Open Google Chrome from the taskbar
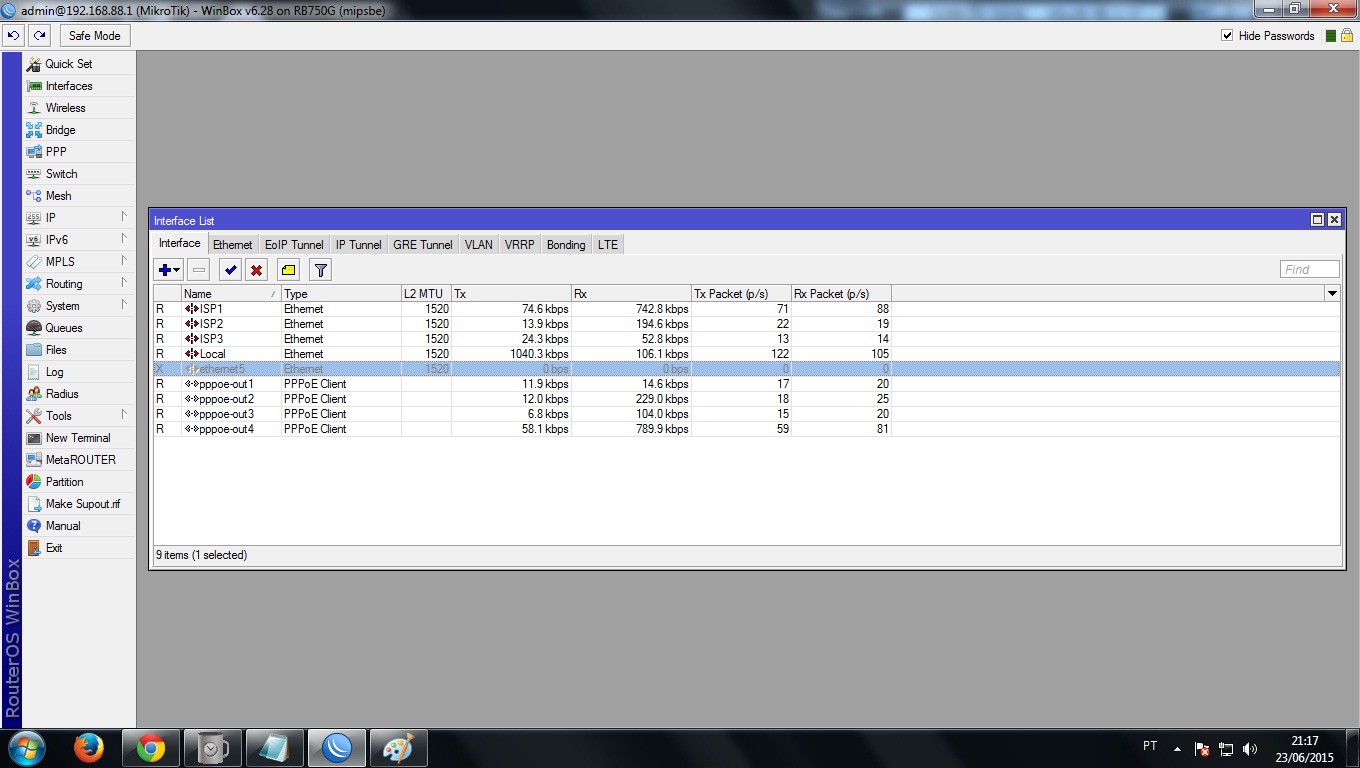 click(151, 748)
